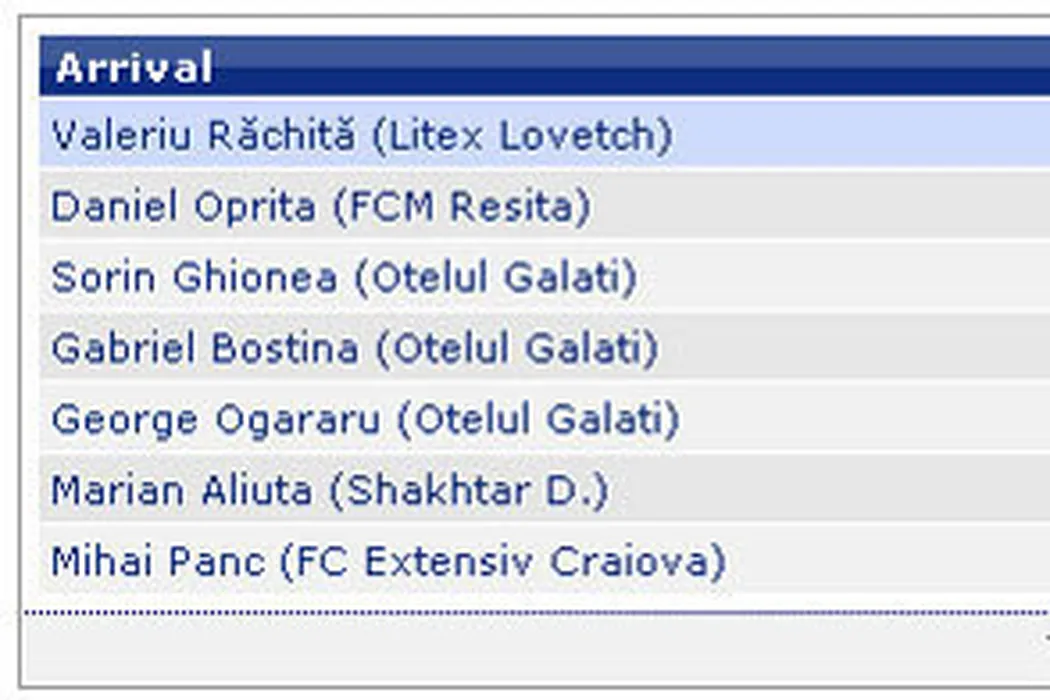This screenshot has width=1050, height=700.
Task: Select Mihai Panc player name
Action: tap(158, 562)
